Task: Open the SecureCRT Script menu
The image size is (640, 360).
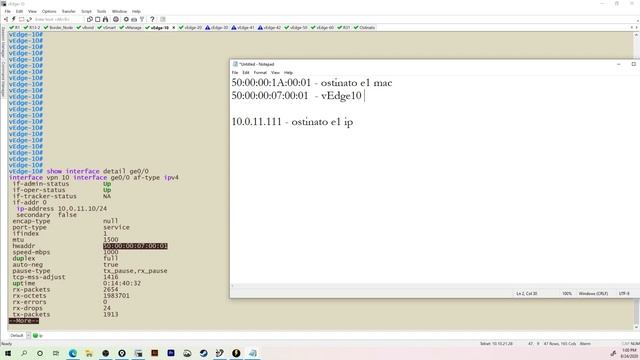Action: pos(86,11)
